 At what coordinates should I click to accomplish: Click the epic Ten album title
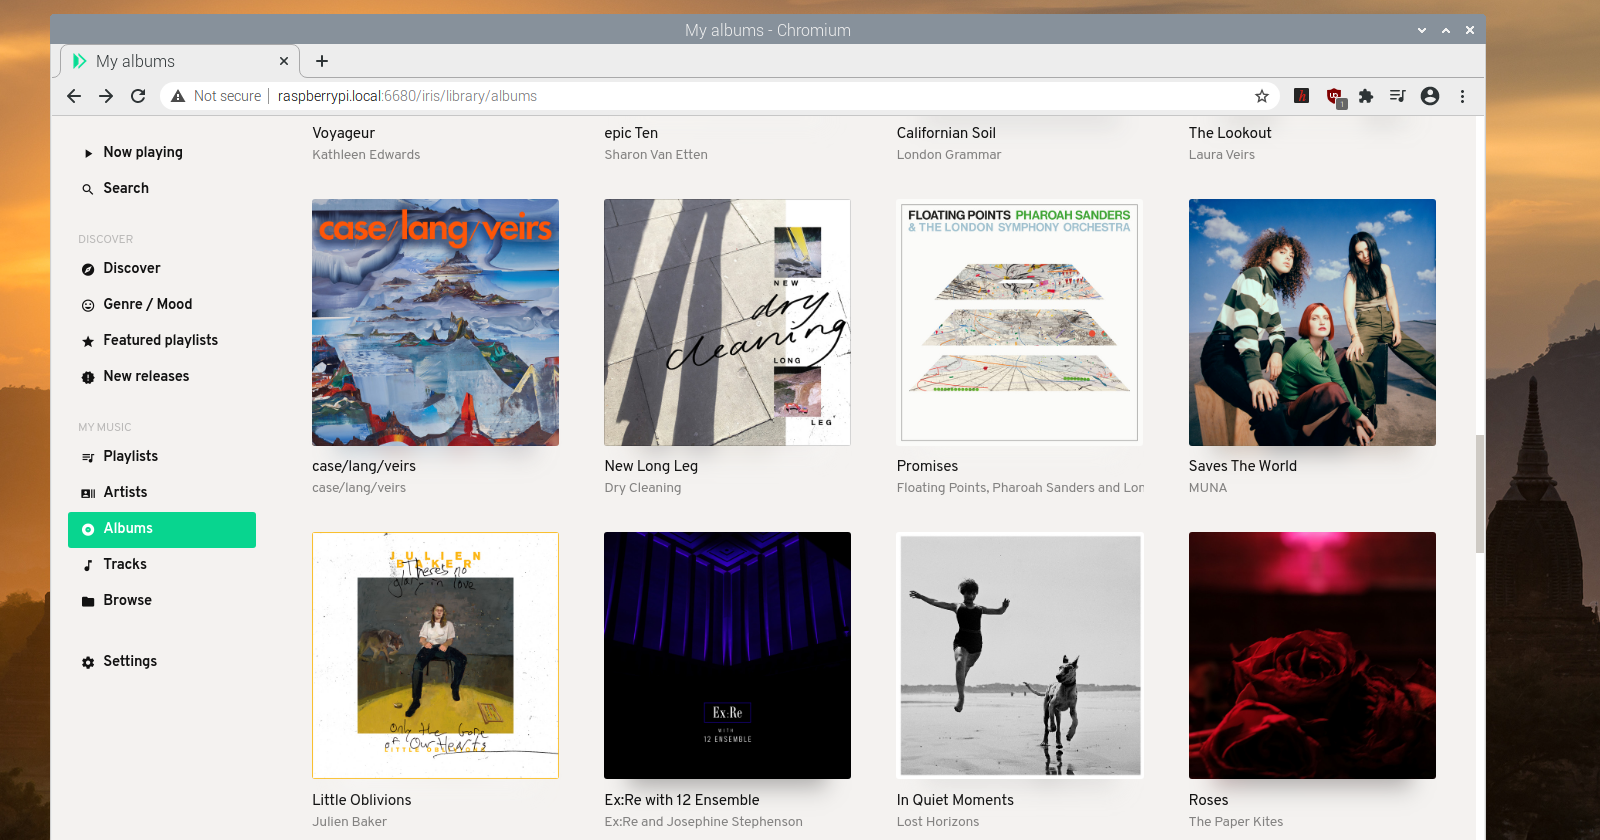[x=631, y=133]
